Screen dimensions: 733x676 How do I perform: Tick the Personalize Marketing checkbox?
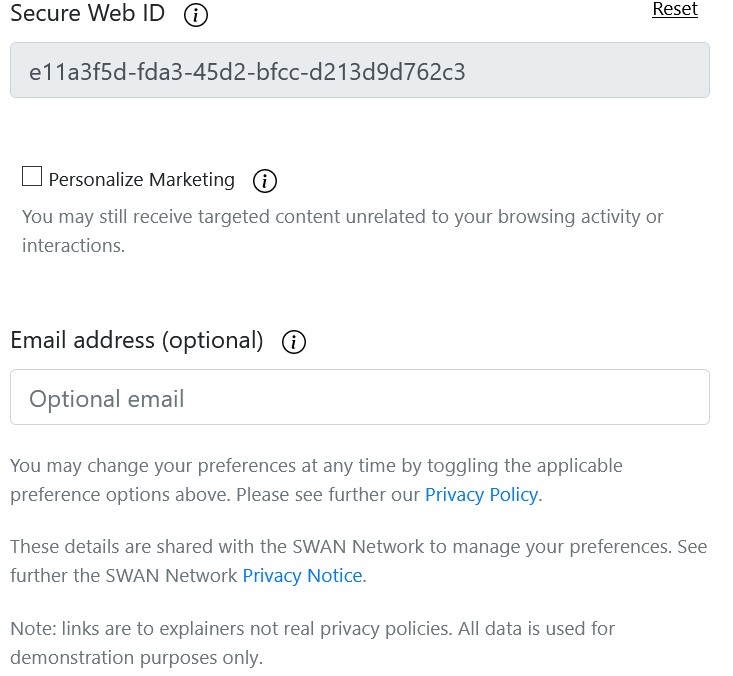(x=32, y=178)
